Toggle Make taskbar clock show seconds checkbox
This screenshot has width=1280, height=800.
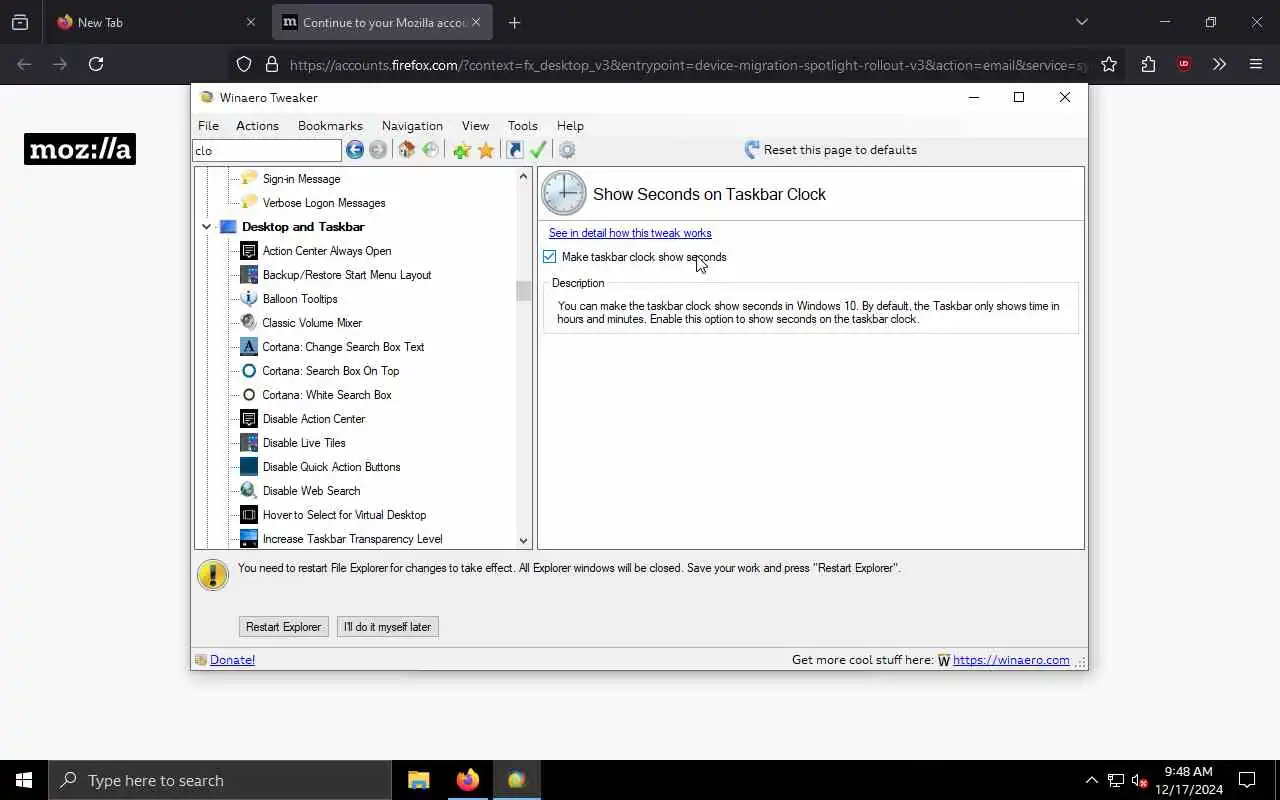pos(550,257)
